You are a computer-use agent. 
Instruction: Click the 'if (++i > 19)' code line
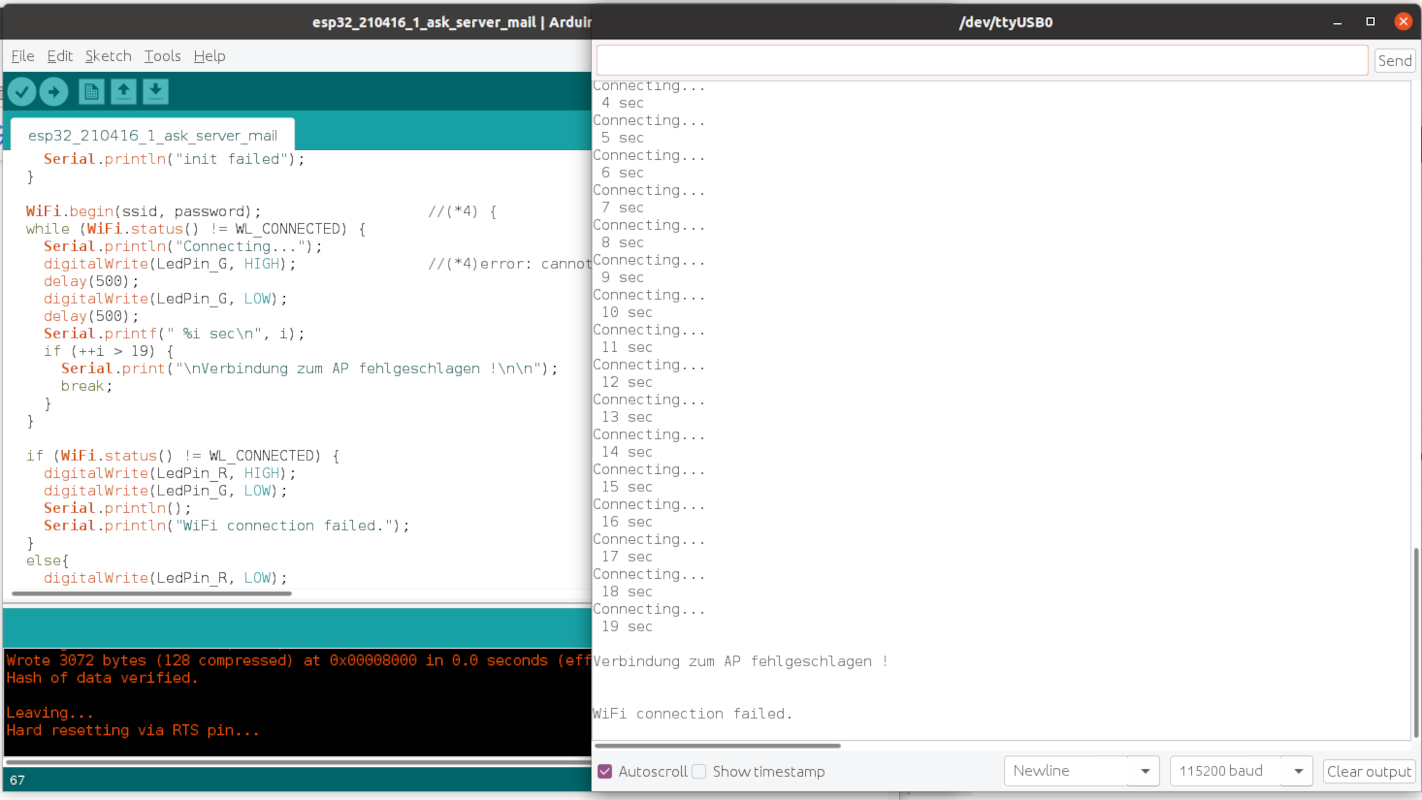click(x=109, y=351)
